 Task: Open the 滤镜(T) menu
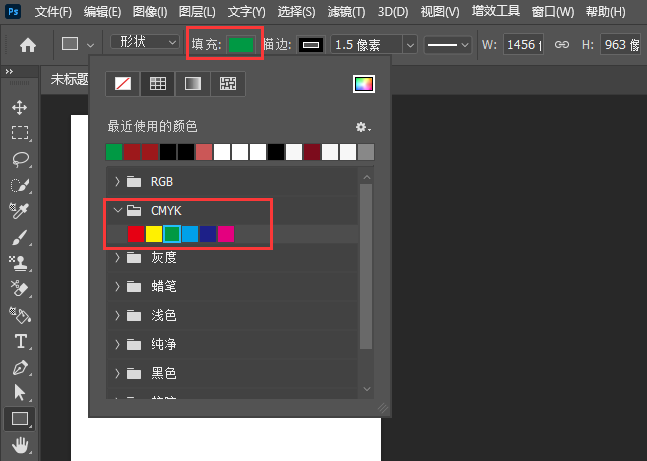(x=346, y=12)
